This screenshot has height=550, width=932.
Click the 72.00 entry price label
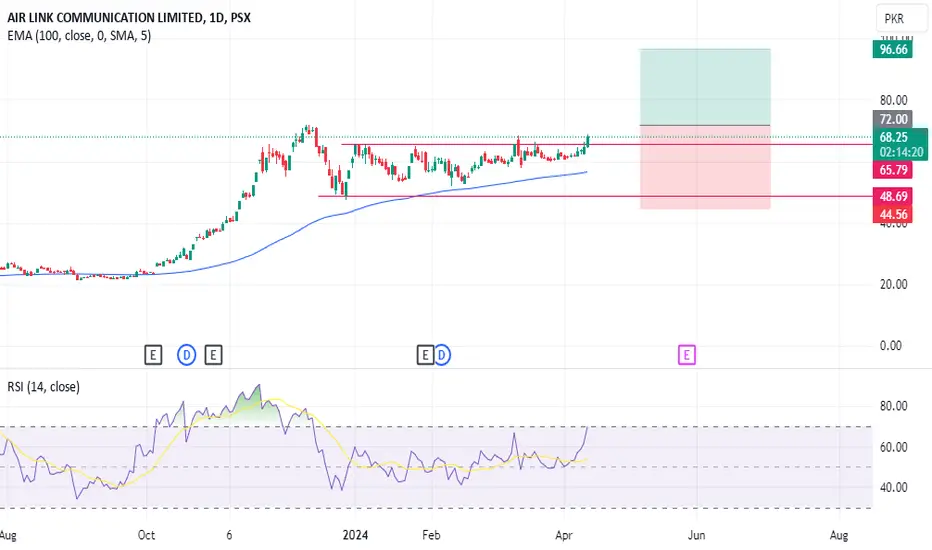click(x=893, y=119)
